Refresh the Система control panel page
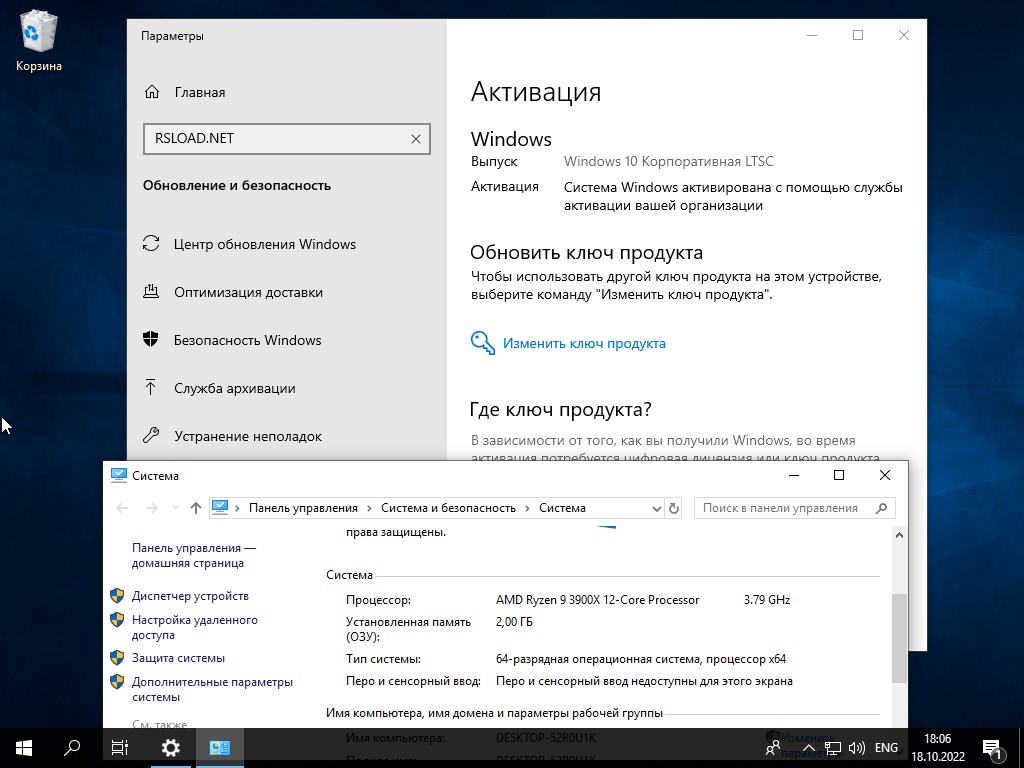This screenshot has height=768, width=1024. (674, 508)
